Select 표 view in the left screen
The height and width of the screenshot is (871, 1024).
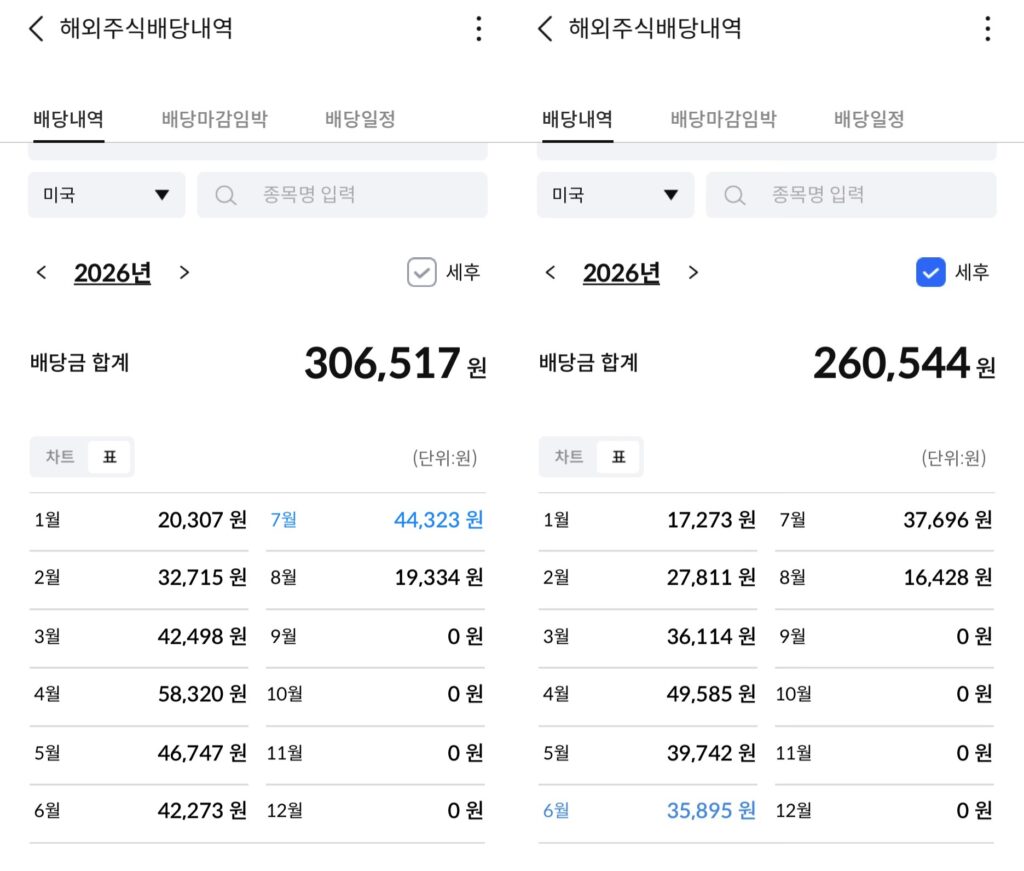[x=110, y=456]
